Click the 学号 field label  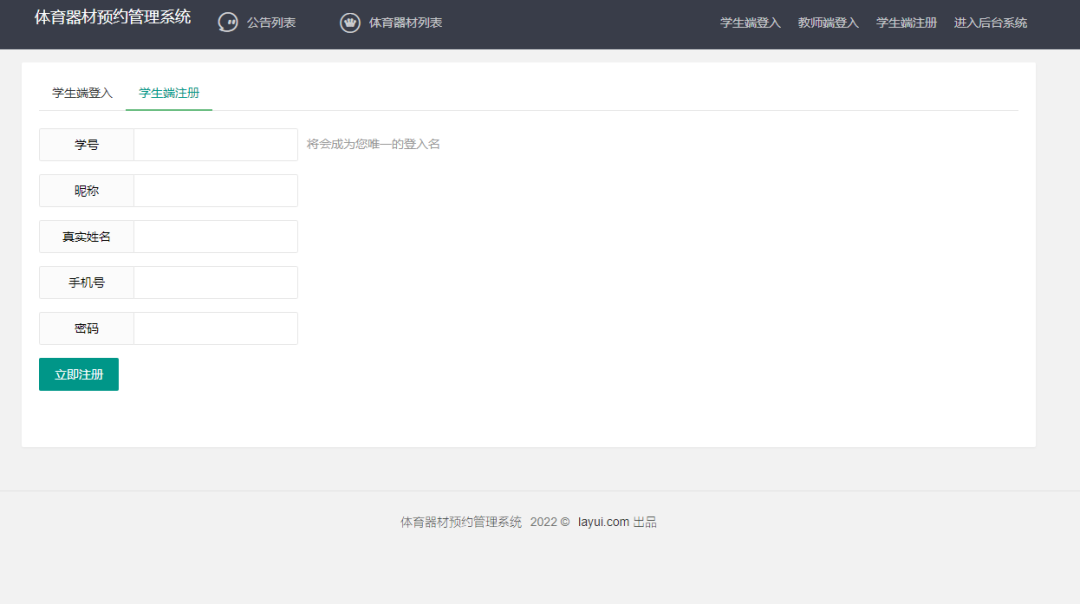point(87,145)
